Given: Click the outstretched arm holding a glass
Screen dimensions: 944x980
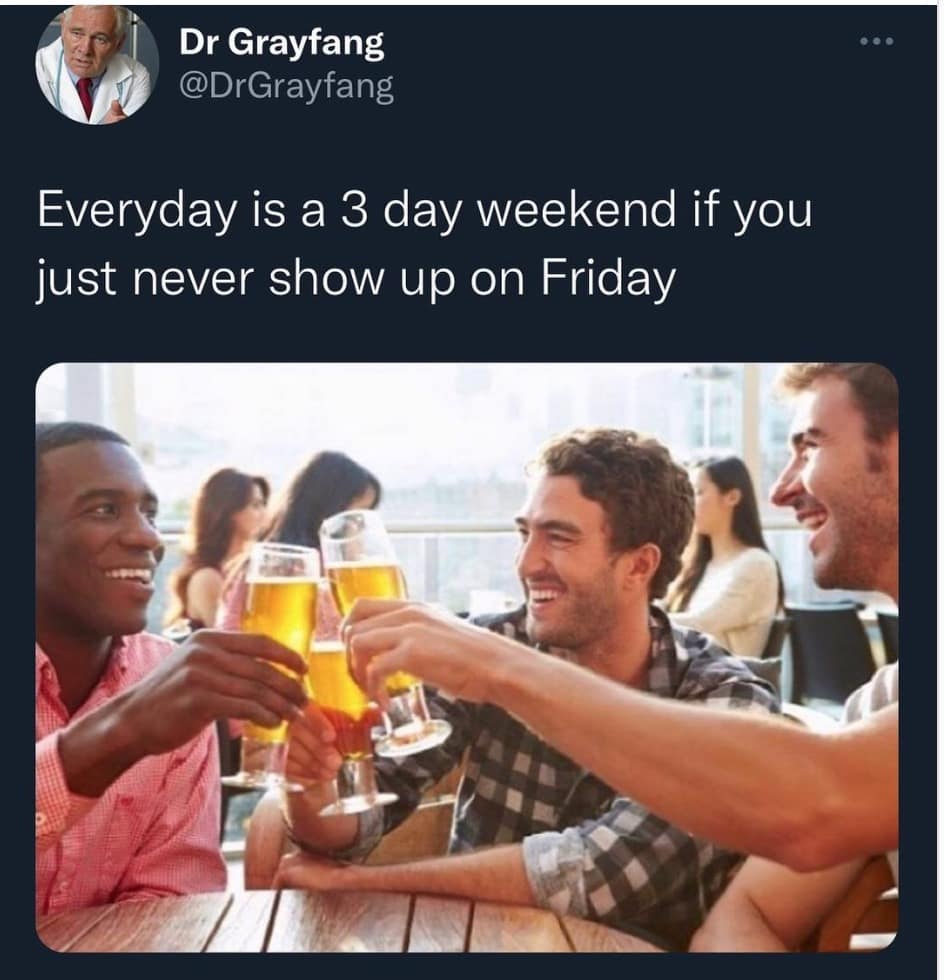Looking at the screenshot, I should [625, 725].
